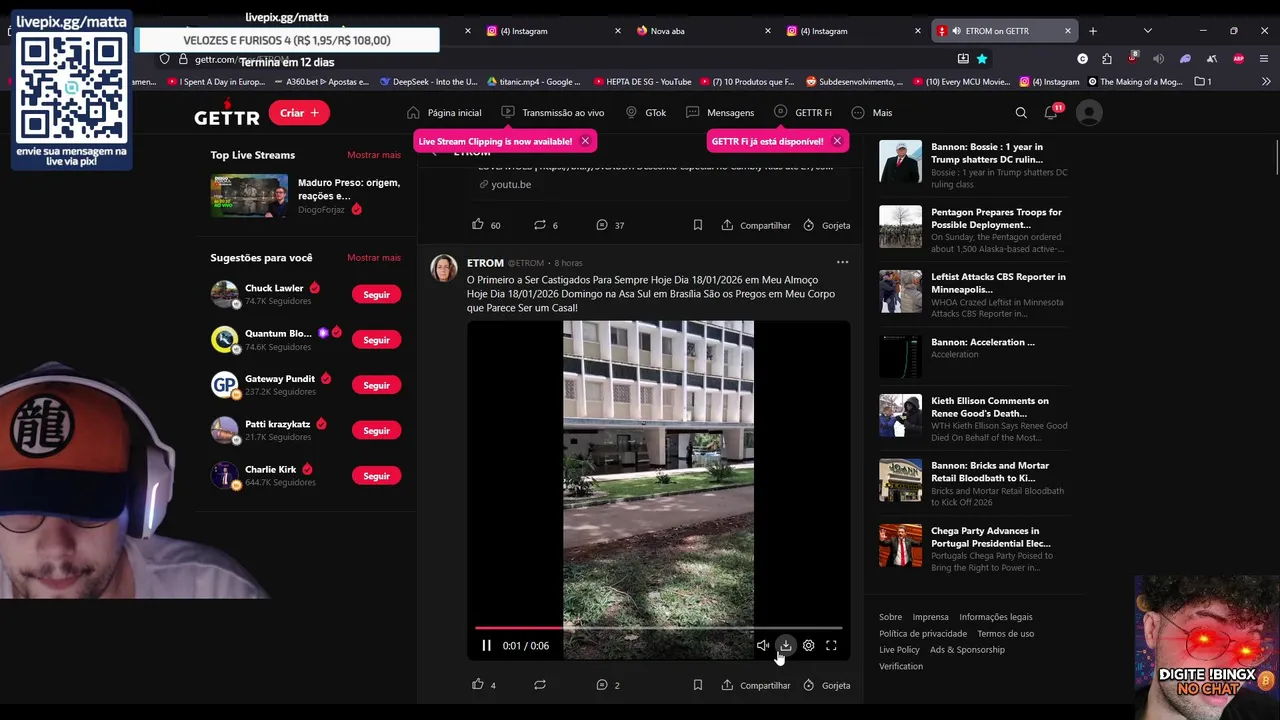Open the GETTR search icon
1280x720 pixels.
click(x=1021, y=113)
